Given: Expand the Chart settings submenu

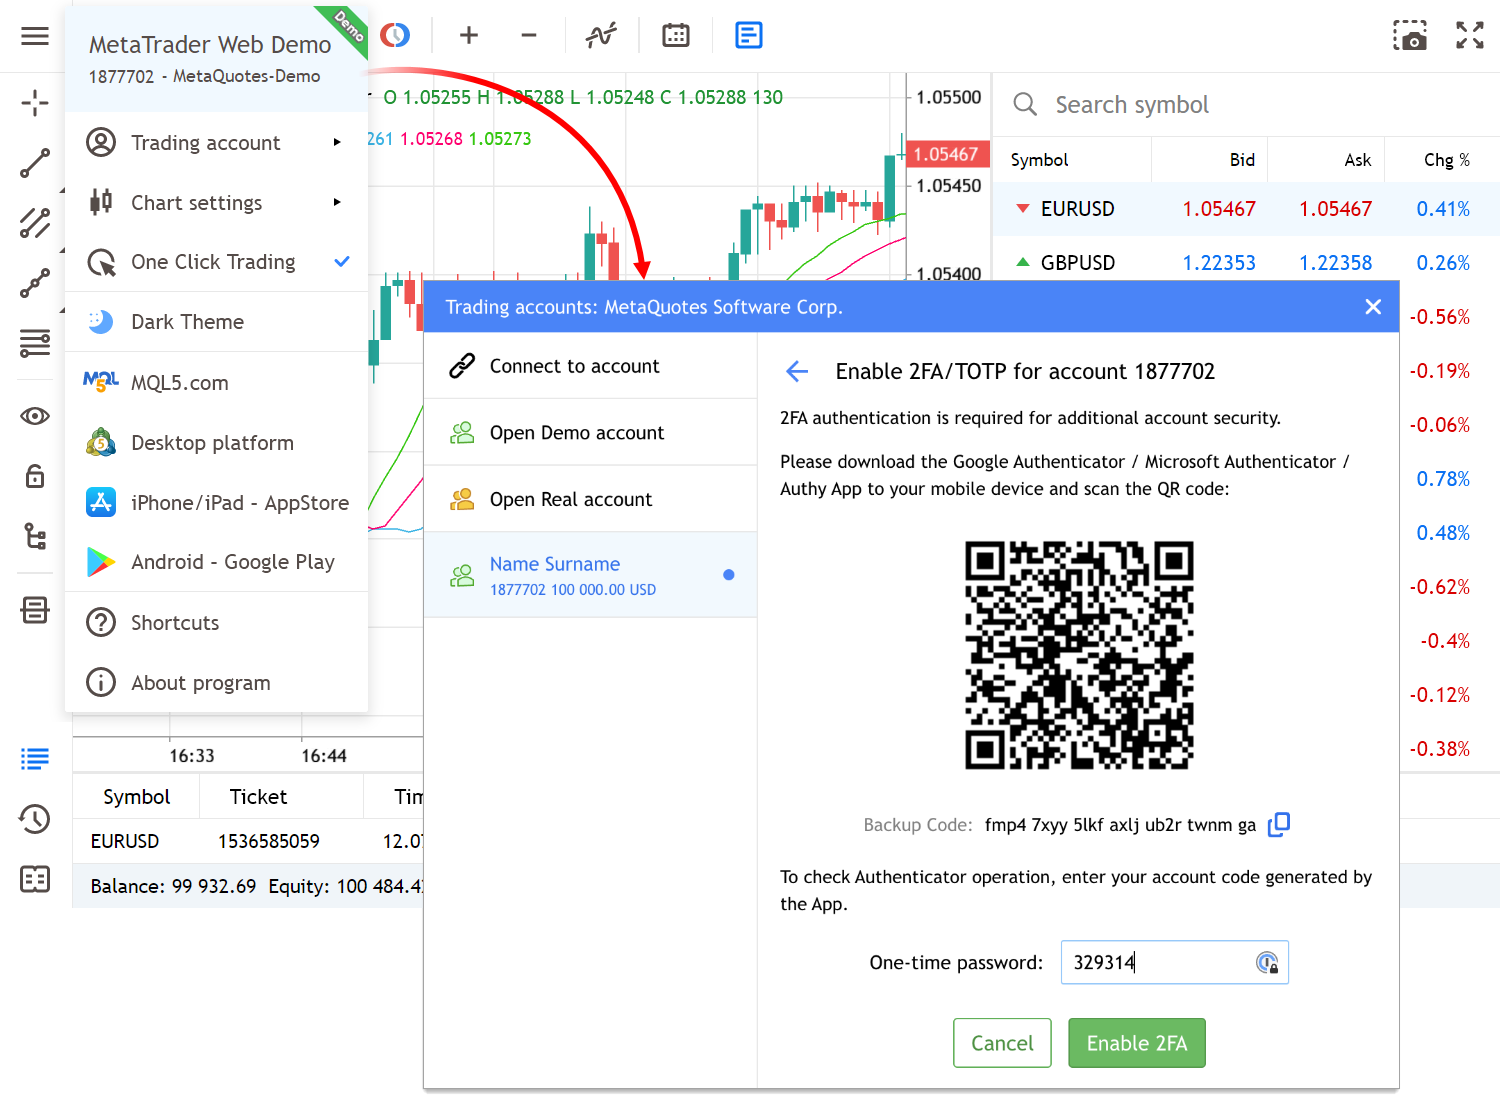Looking at the screenshot, I should pyautogui.click(x=197, y=202).
